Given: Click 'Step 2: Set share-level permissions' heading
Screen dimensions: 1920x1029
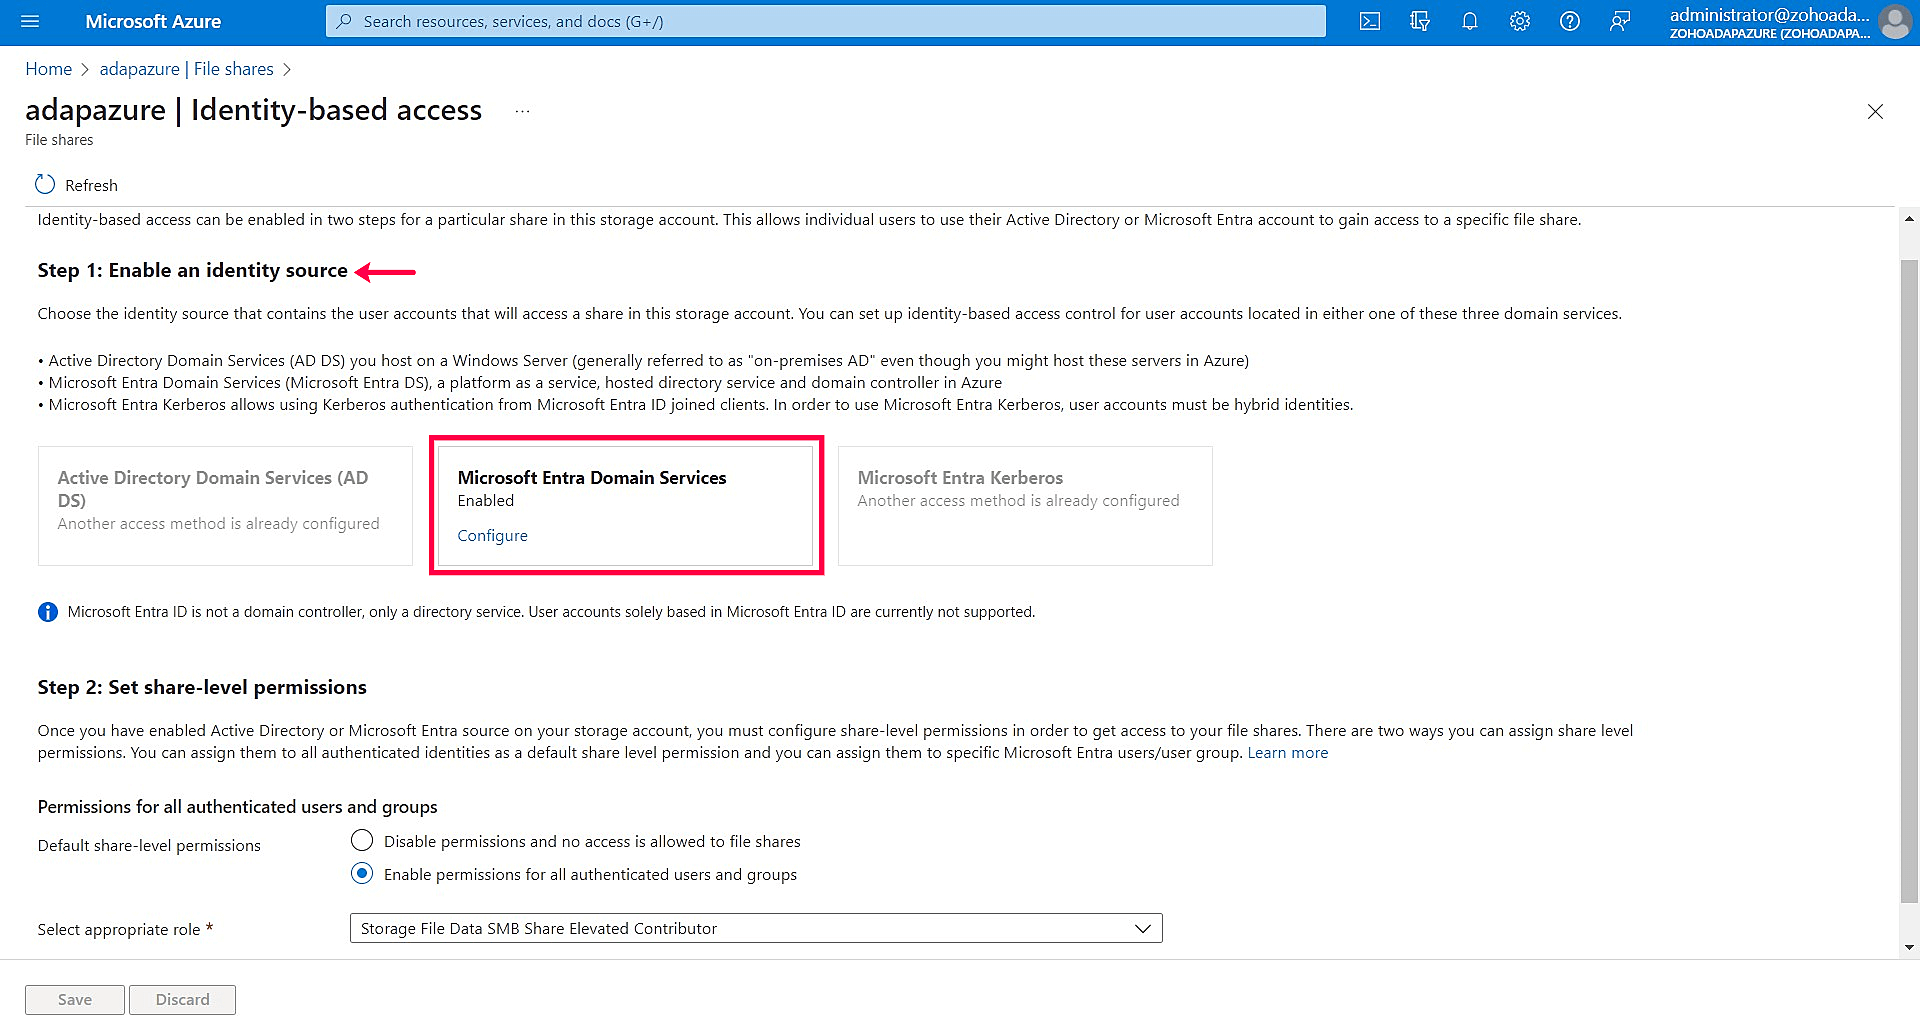Looking at the screenshot, I should click(x=202, y=688).
